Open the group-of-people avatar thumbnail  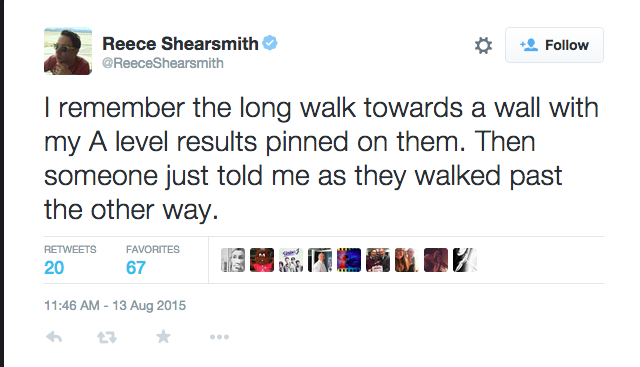(x=291, y=260)
